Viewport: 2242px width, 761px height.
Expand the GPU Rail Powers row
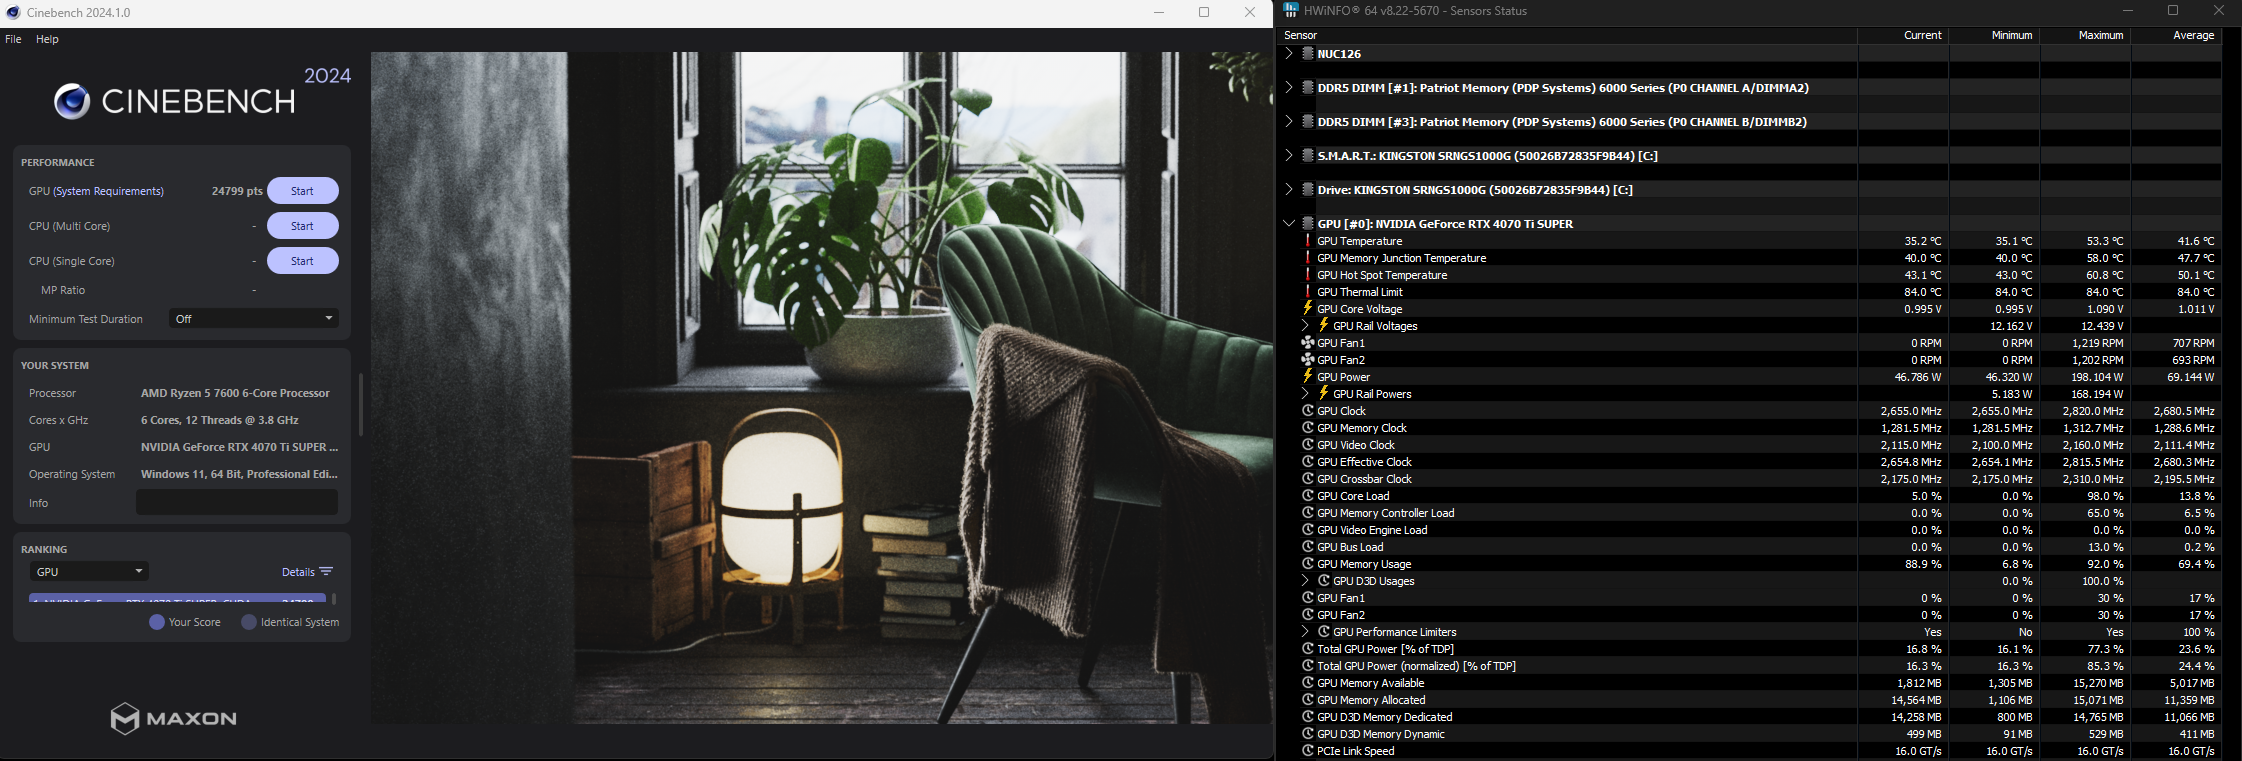1305,394
